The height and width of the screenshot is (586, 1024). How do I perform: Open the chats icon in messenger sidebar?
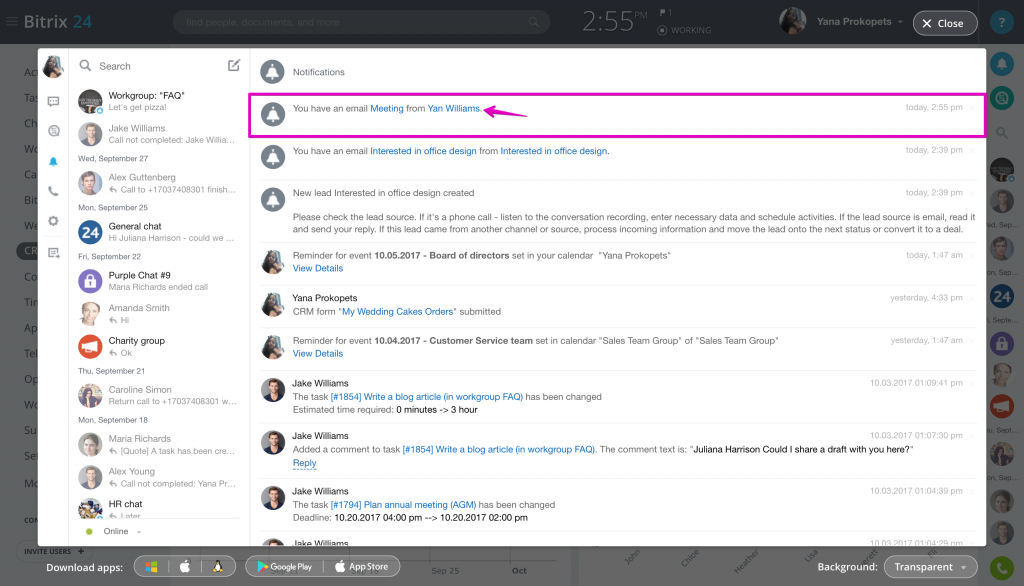coord(54,101)
